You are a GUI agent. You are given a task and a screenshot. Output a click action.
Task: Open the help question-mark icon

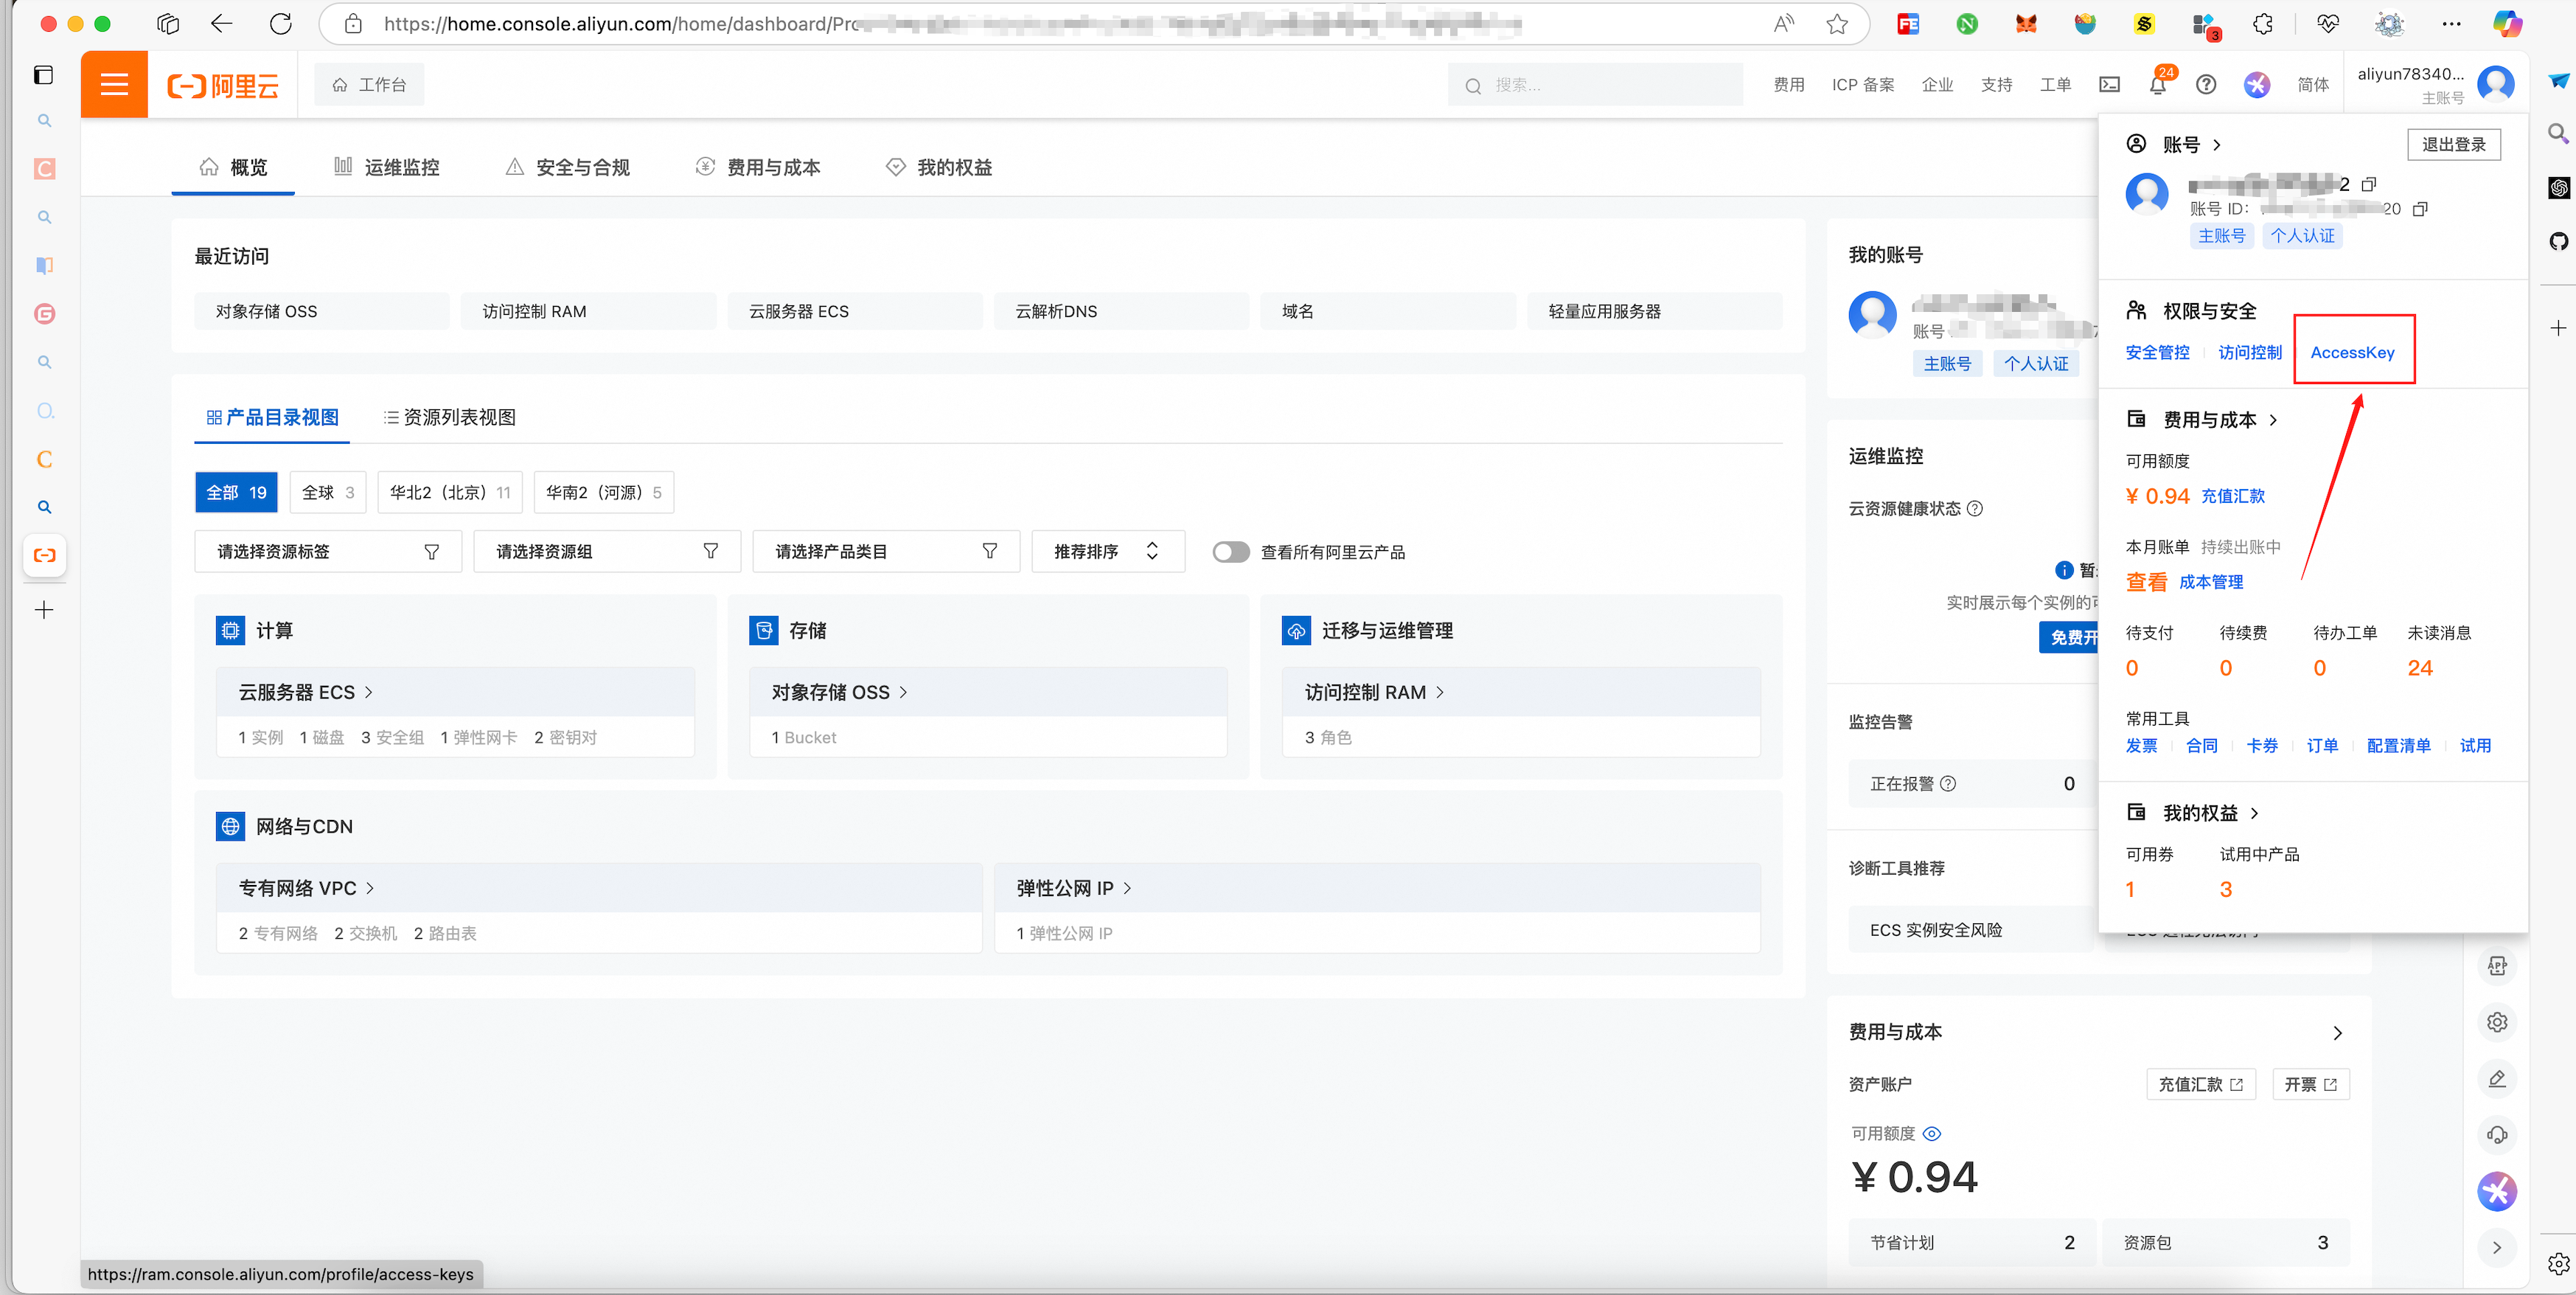click(x=2207, y=85)
